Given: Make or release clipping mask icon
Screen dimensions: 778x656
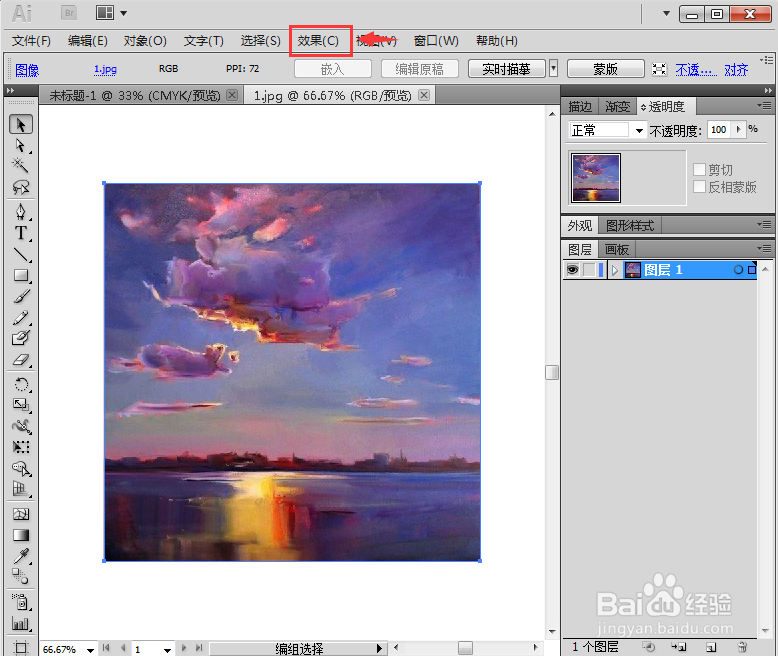Looking at the screenshot, I should pyautogui.click(x=648, y=647).
